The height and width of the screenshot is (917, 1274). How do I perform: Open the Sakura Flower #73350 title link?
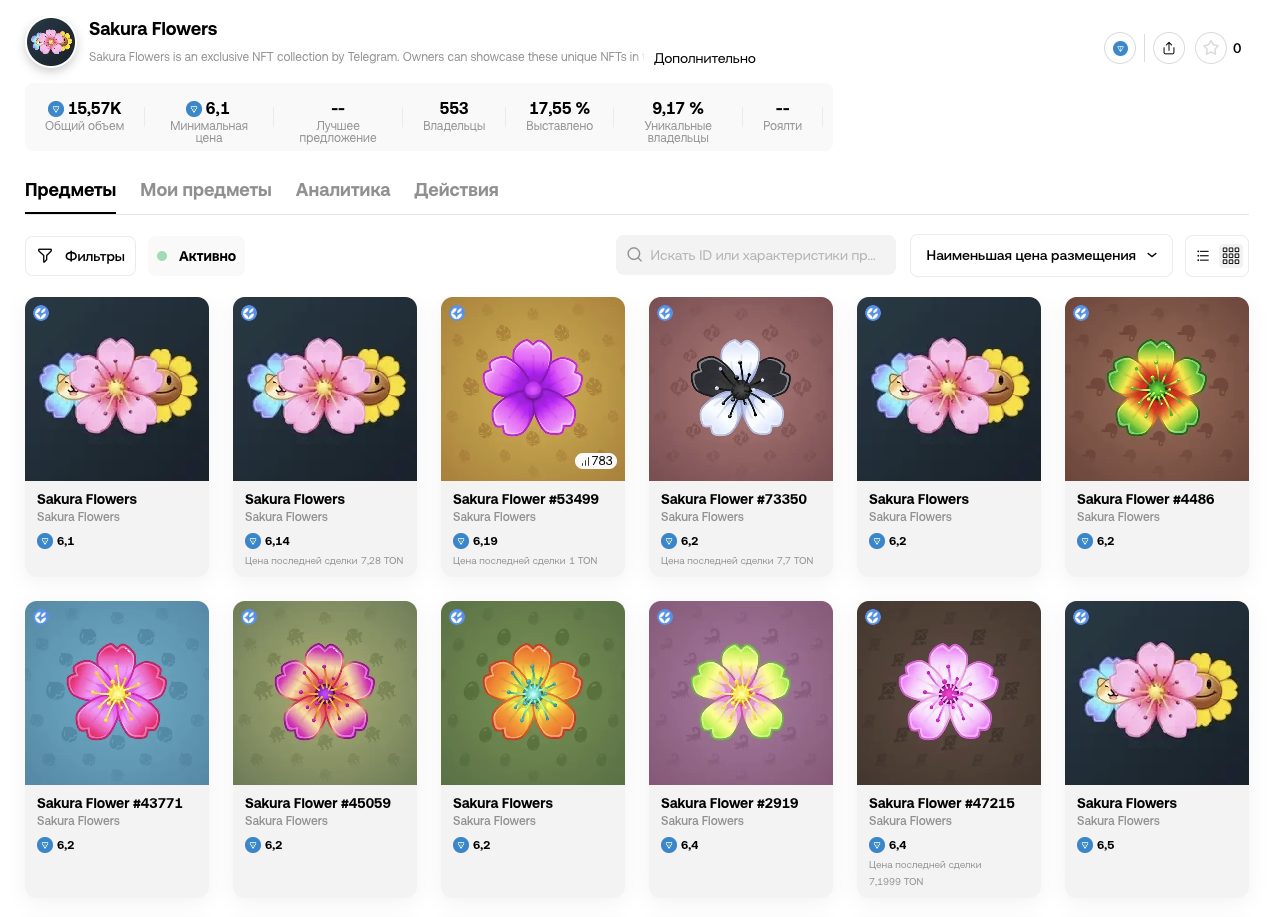[x=734, y=499]
